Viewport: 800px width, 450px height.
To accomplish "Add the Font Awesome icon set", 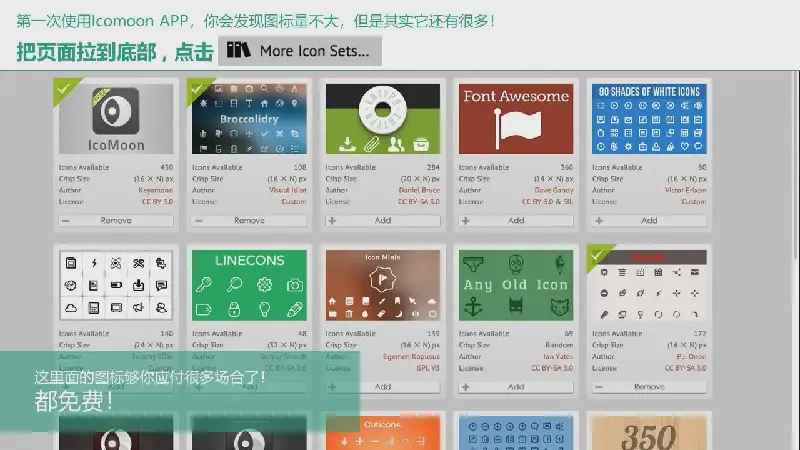I will coord(516,220).
